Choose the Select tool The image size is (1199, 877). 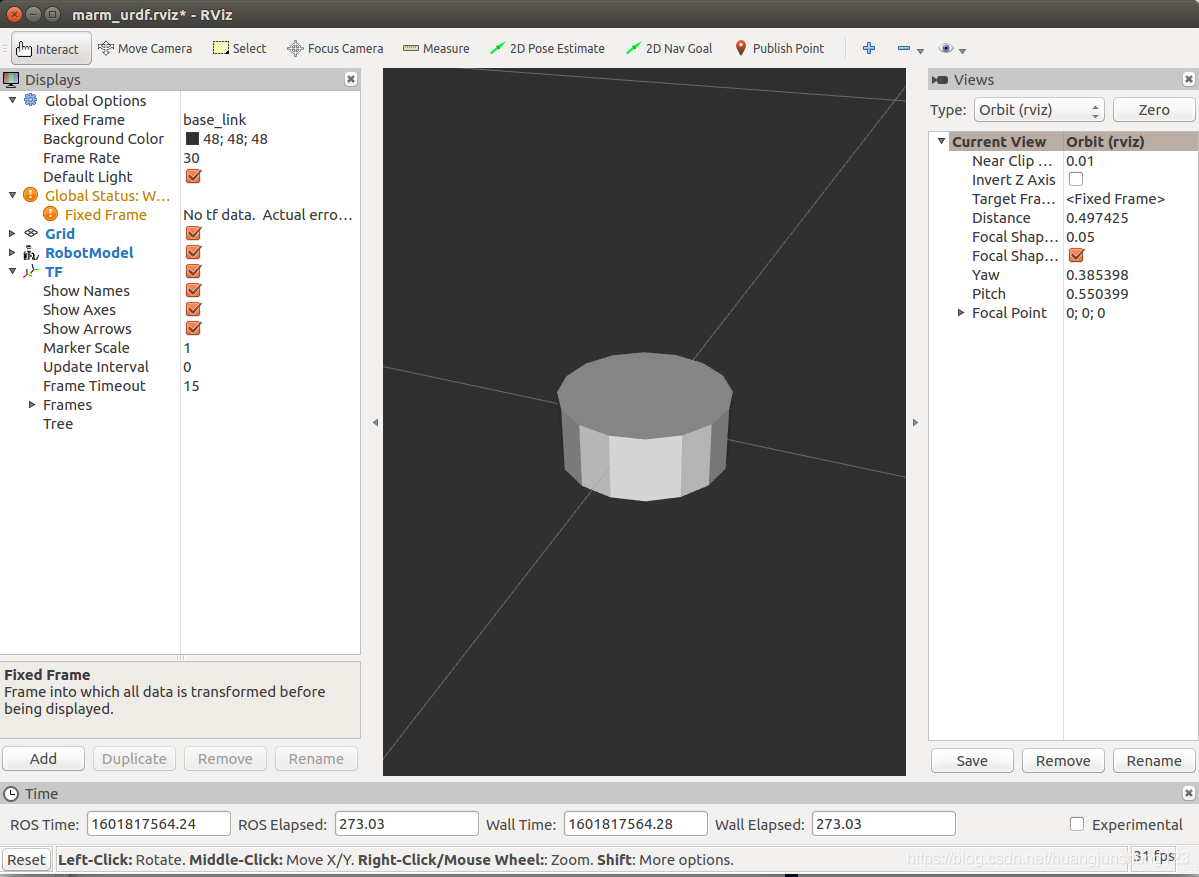pyautogui.click(x=239, y=48)
